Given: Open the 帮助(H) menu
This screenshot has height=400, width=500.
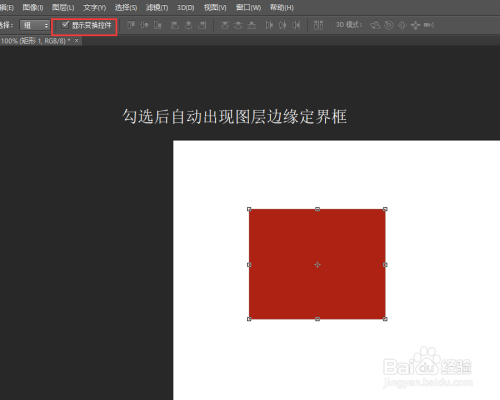Looking at the screenshot, I should 282,7.
